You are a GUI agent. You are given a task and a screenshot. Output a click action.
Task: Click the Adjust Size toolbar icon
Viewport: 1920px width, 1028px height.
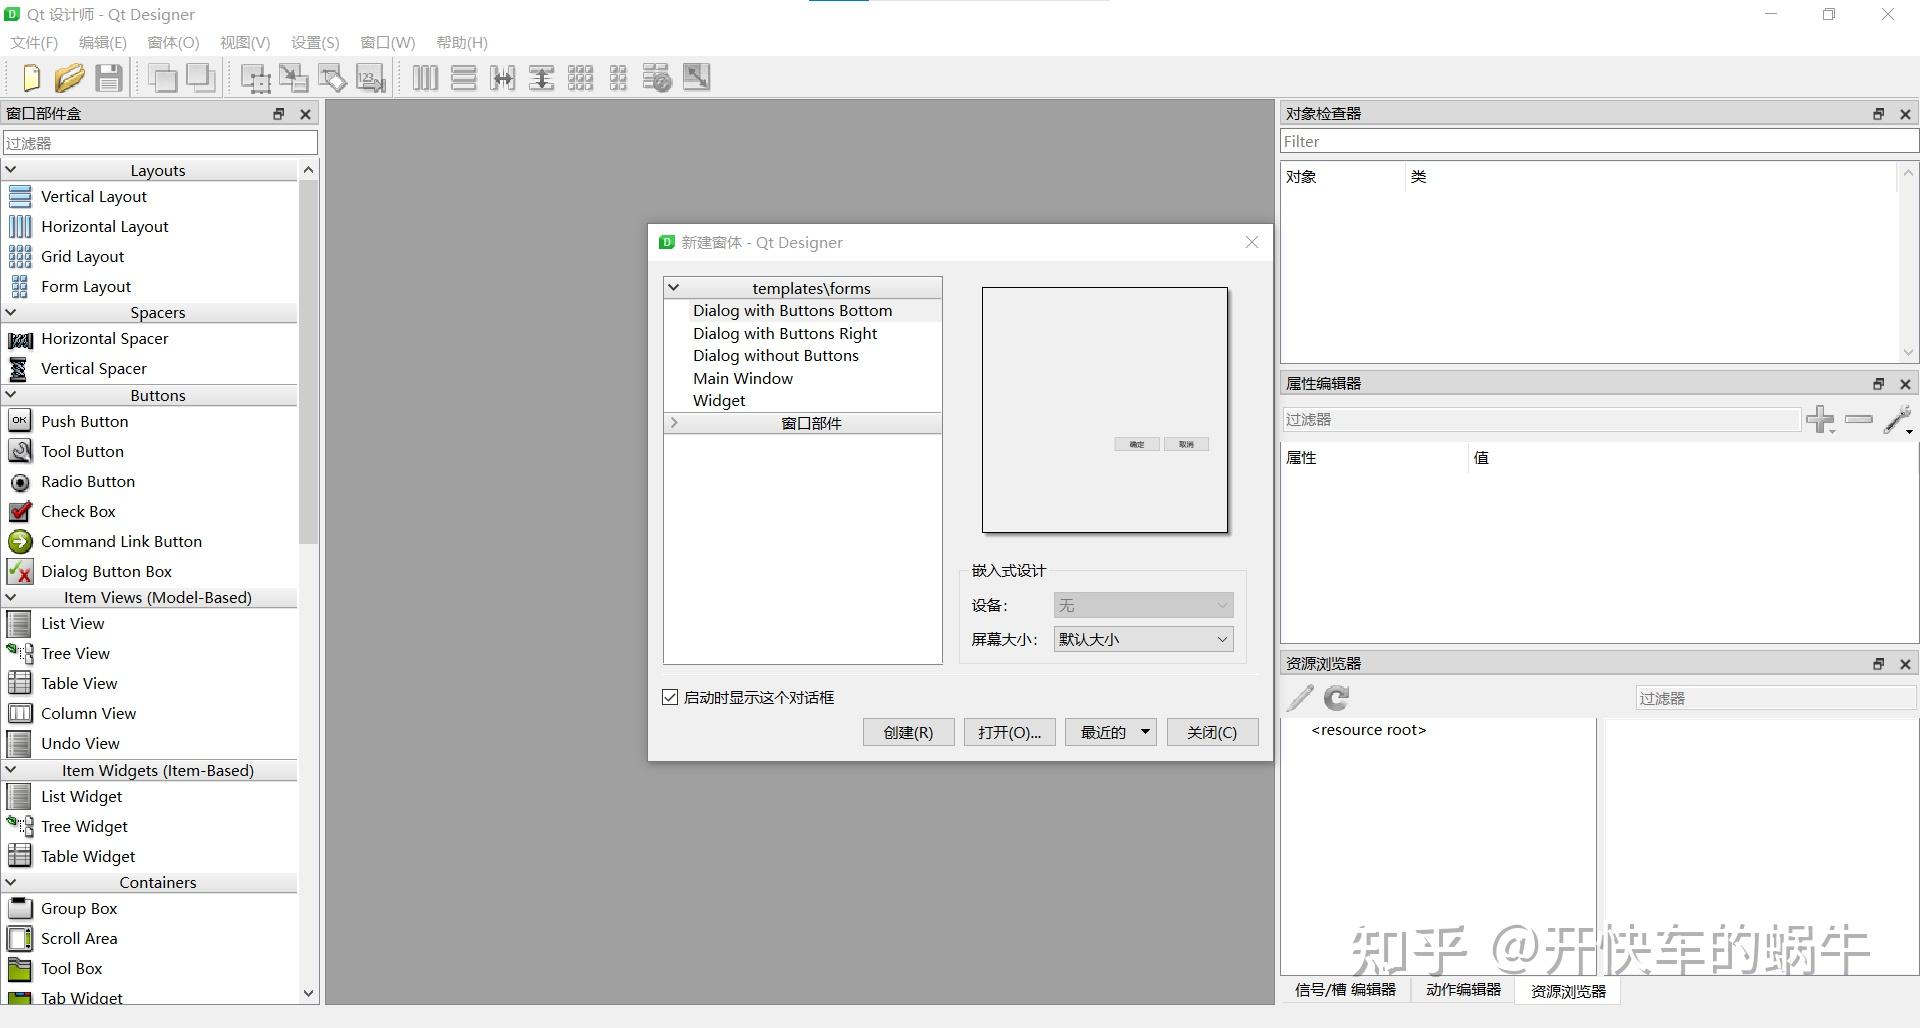(696, 77)
